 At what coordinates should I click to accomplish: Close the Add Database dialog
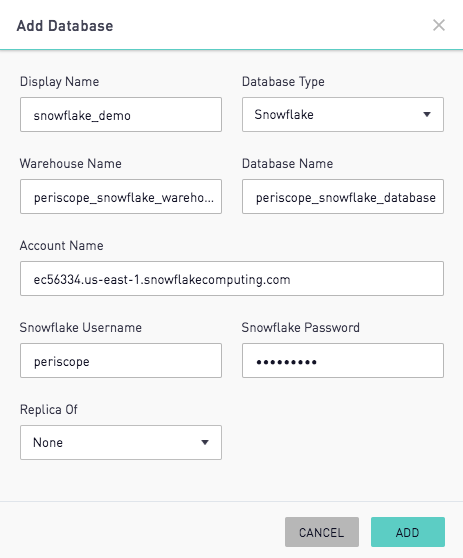(x=439, y=25)
